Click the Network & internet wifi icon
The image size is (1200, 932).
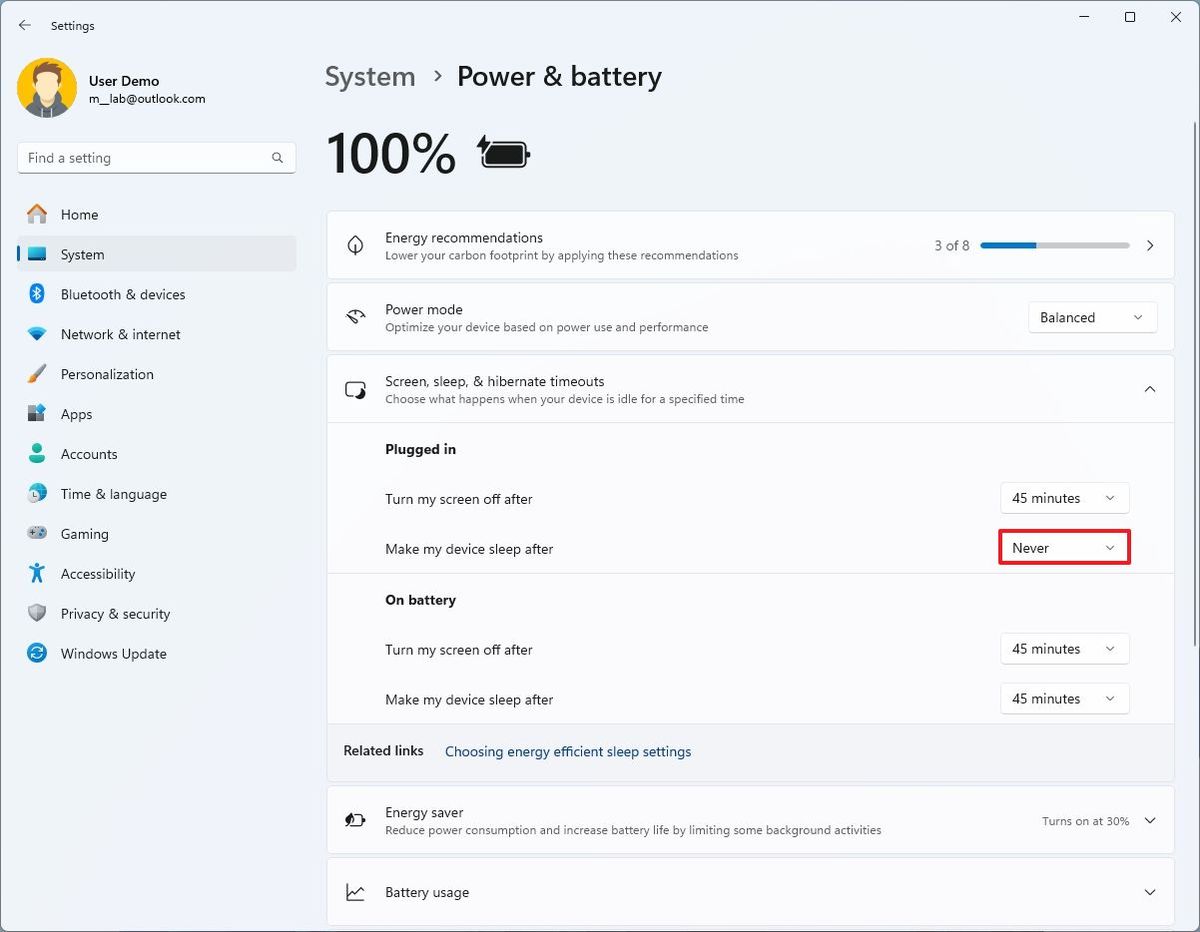coord(37,334)
